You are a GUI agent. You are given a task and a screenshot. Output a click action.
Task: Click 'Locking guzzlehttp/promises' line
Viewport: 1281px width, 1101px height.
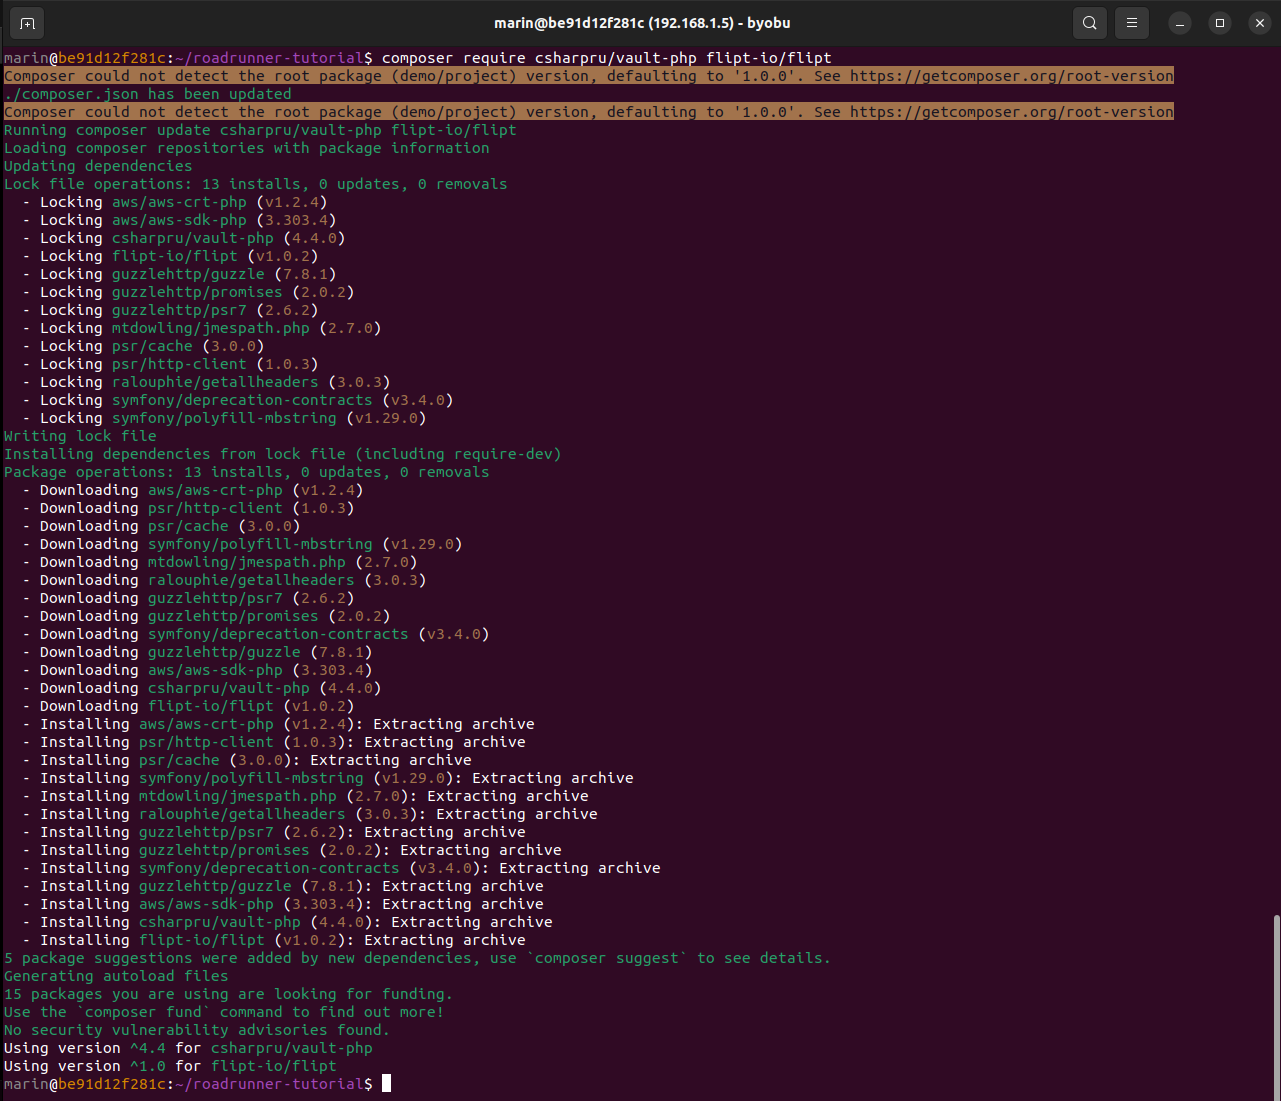(x=188, y=292)
